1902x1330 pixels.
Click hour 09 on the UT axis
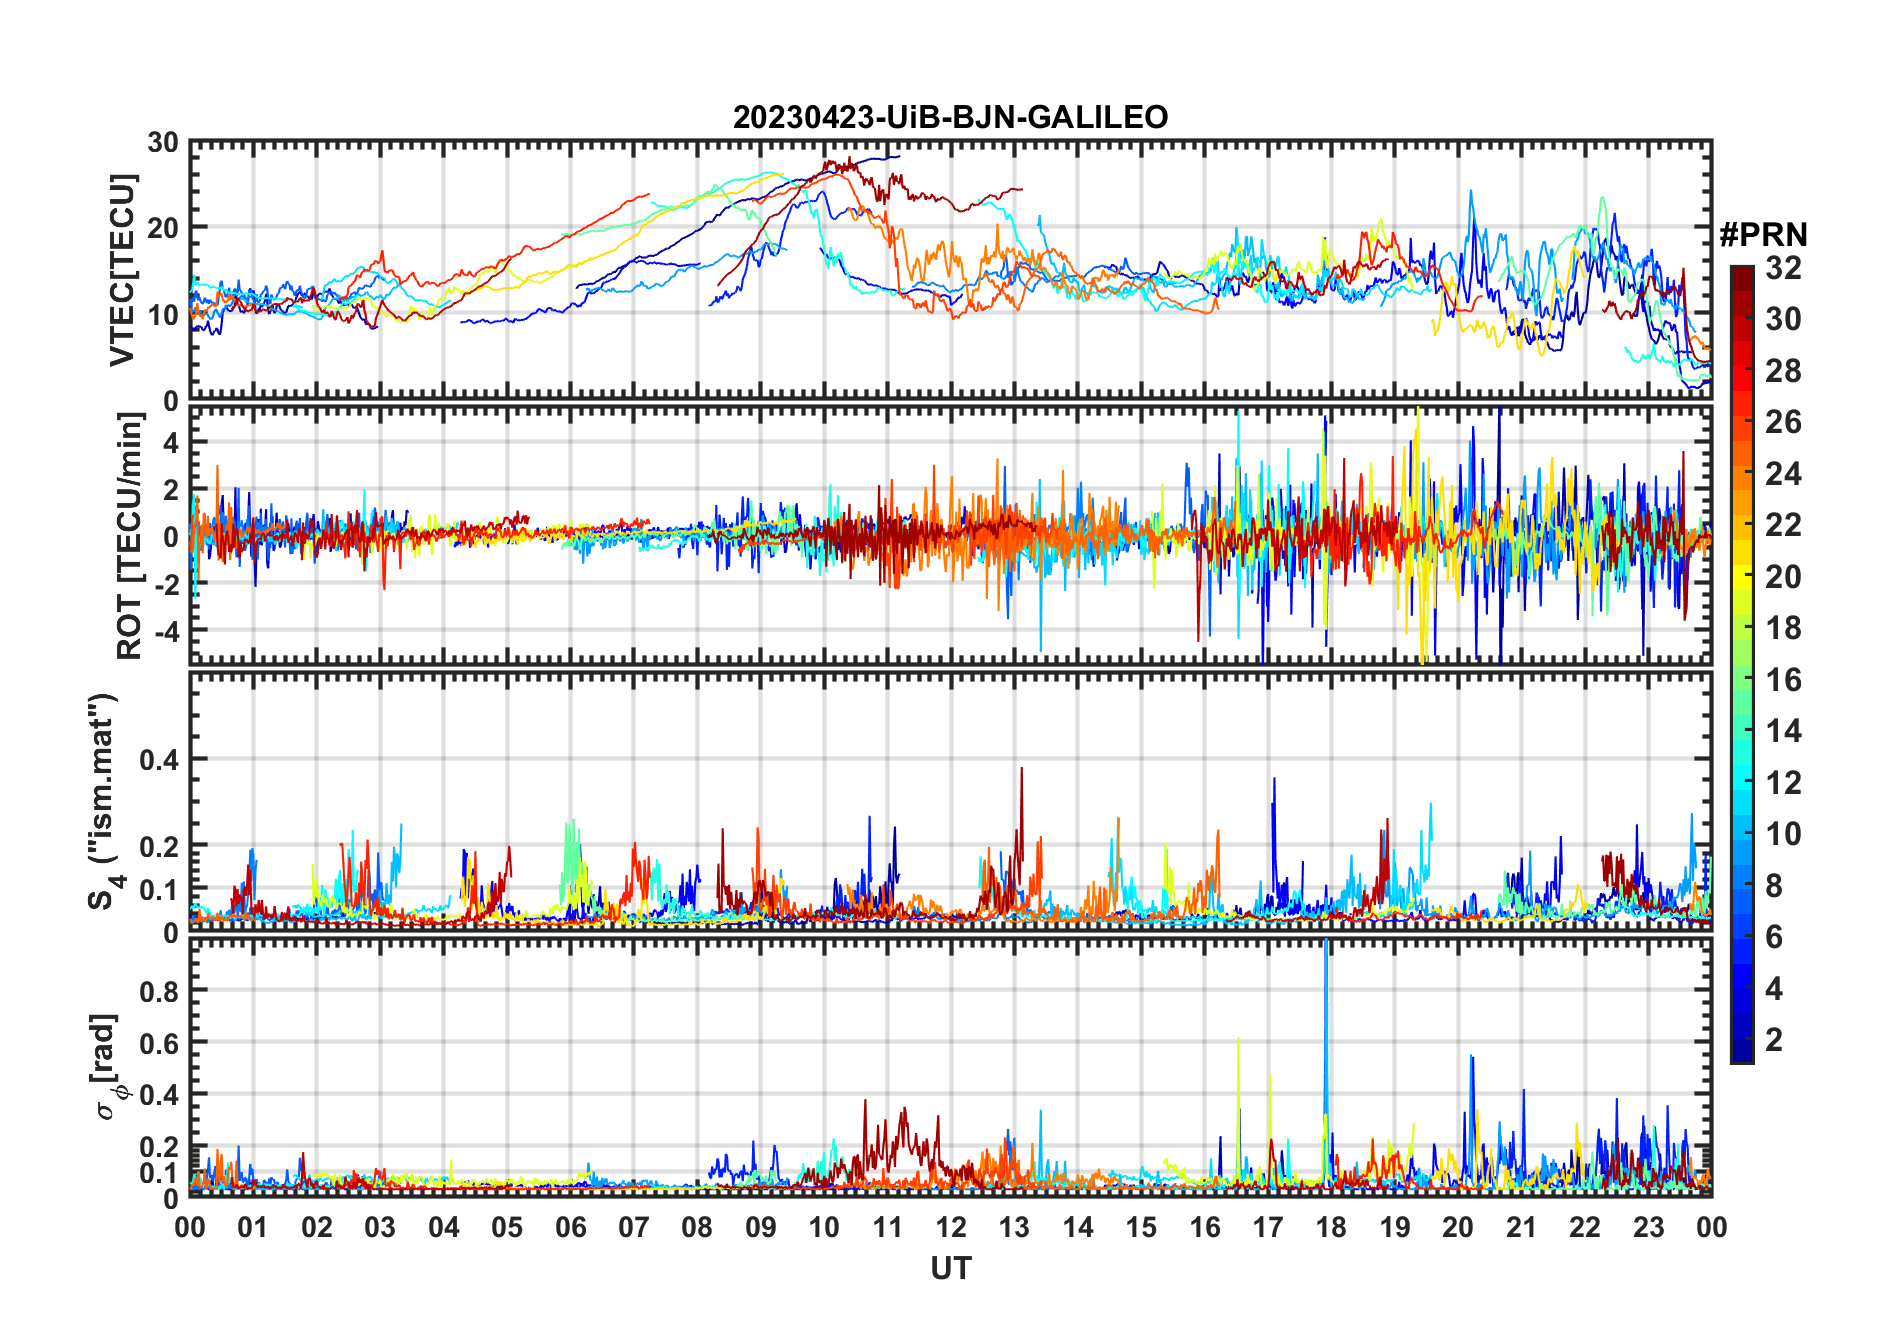tap(761, 1227)
